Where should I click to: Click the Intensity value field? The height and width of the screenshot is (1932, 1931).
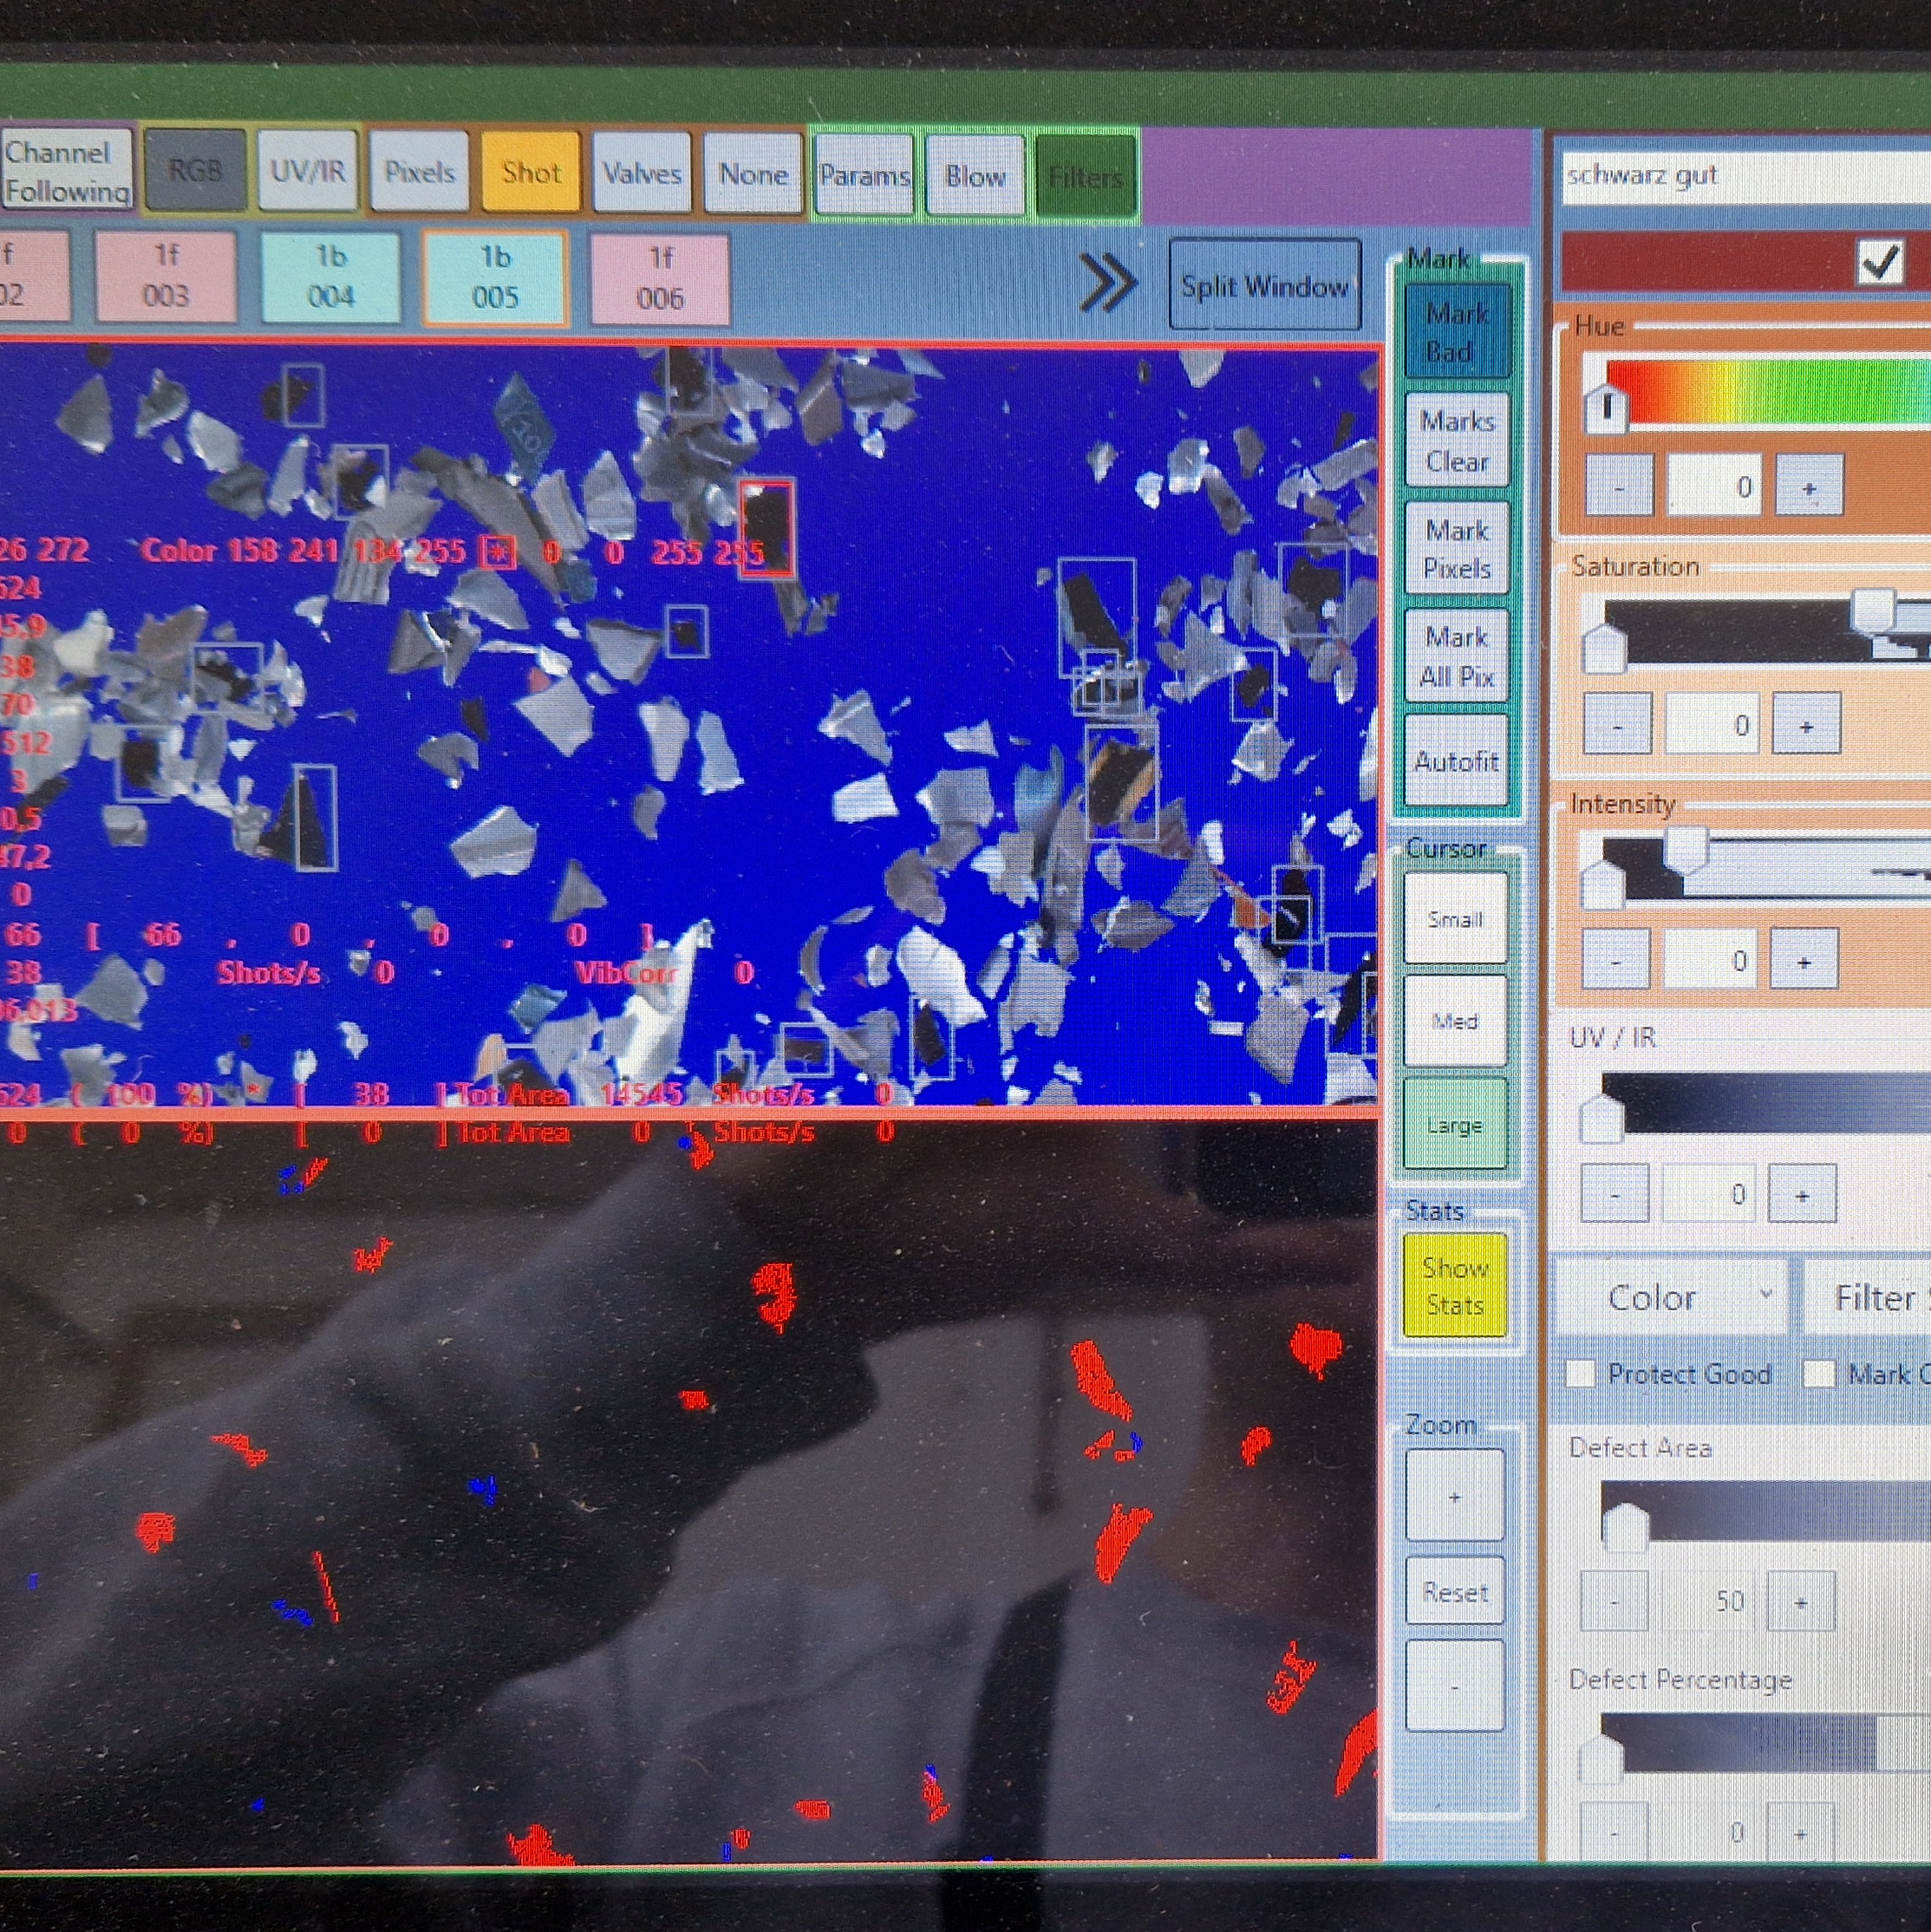pyautogui.click(x=1709, y=960)
